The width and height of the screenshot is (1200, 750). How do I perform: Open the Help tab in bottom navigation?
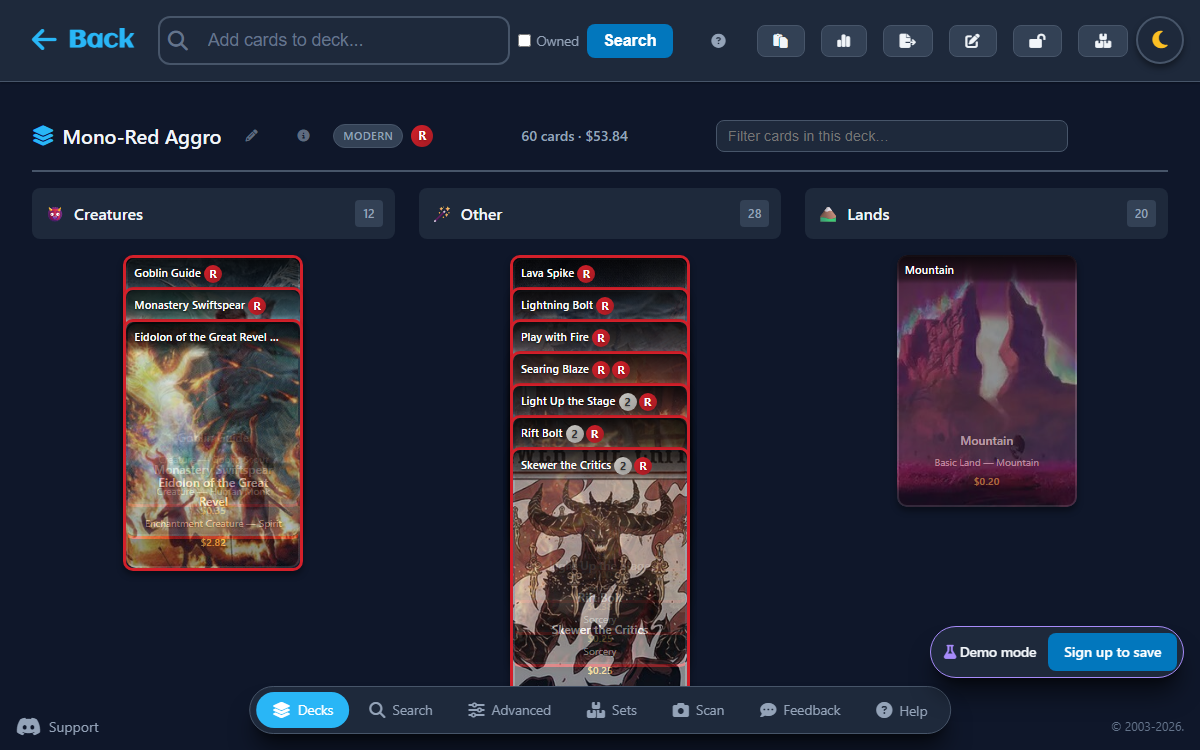click(902, 711)
